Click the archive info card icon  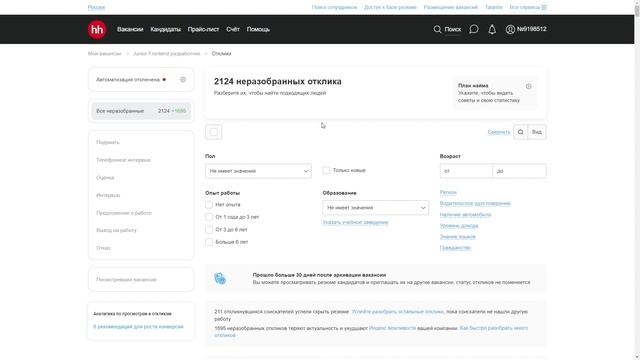click(x=220, y=278)
